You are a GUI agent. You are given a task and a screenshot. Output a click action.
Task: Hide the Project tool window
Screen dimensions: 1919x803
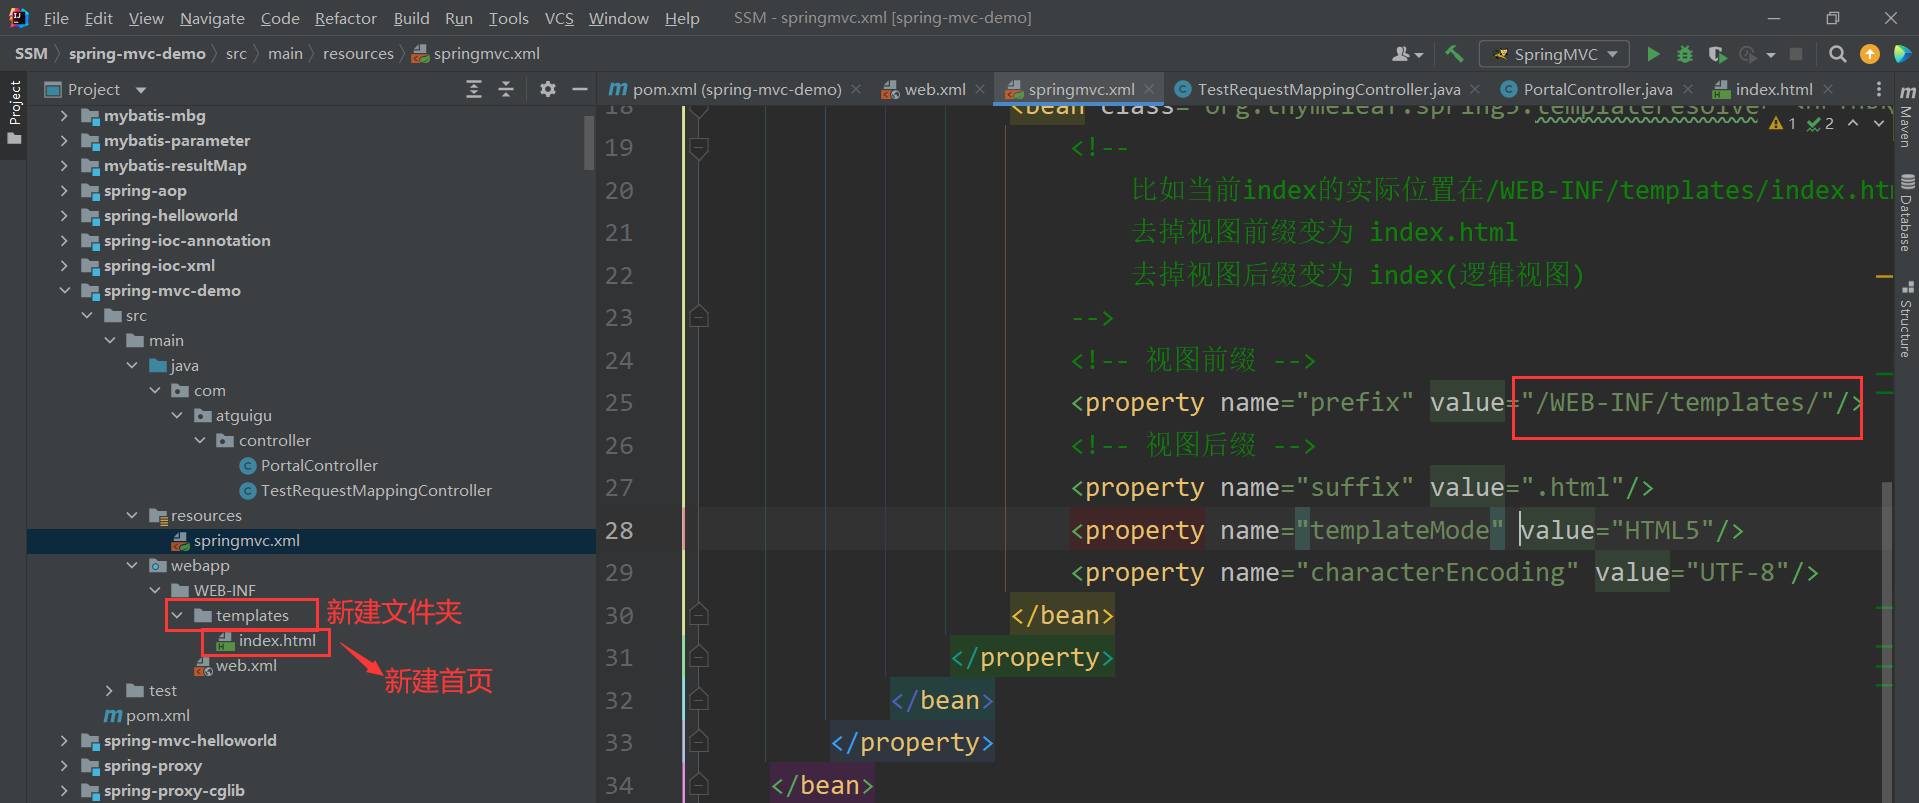(x=579, y=89)
